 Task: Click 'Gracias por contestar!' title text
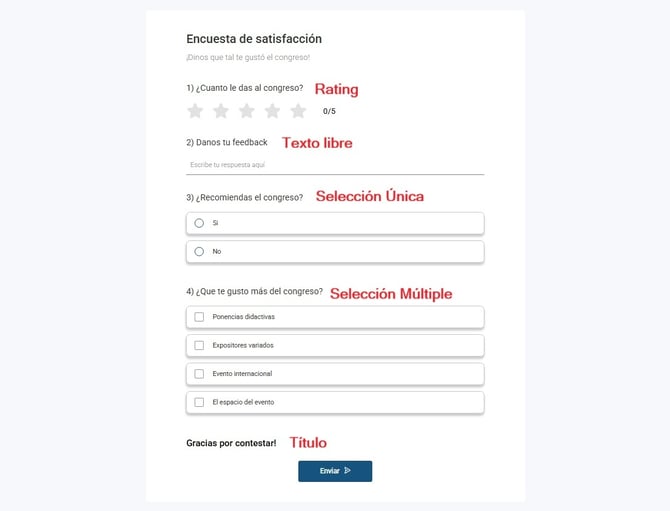pos(231,443)
